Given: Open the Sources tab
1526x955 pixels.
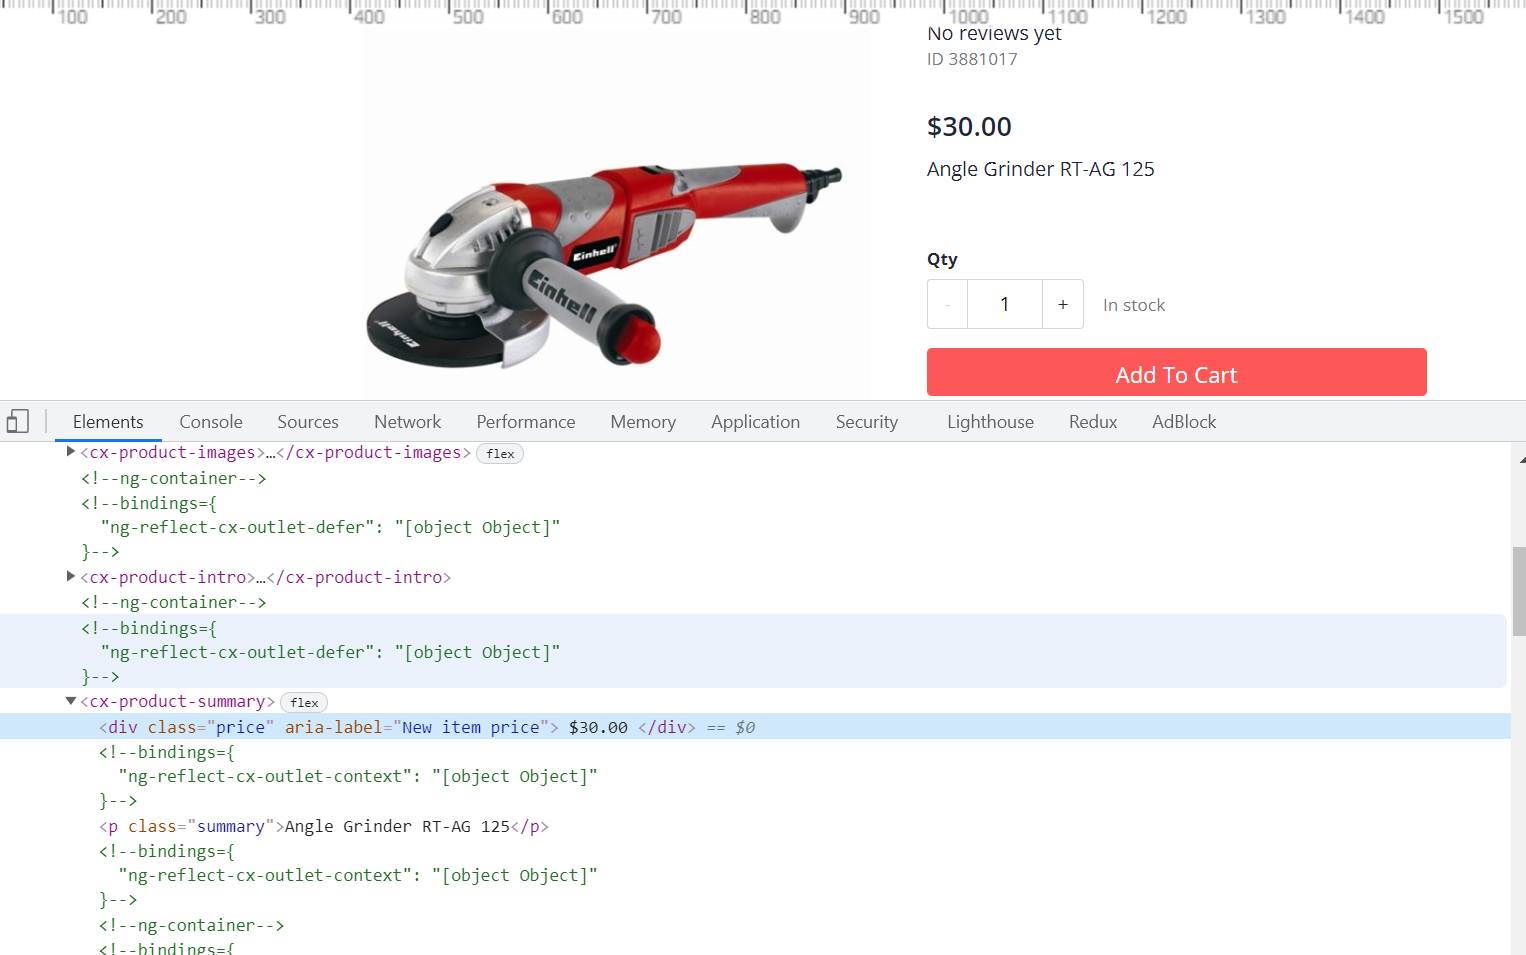Looking at the screenshot, I should (x=308, y=422).
